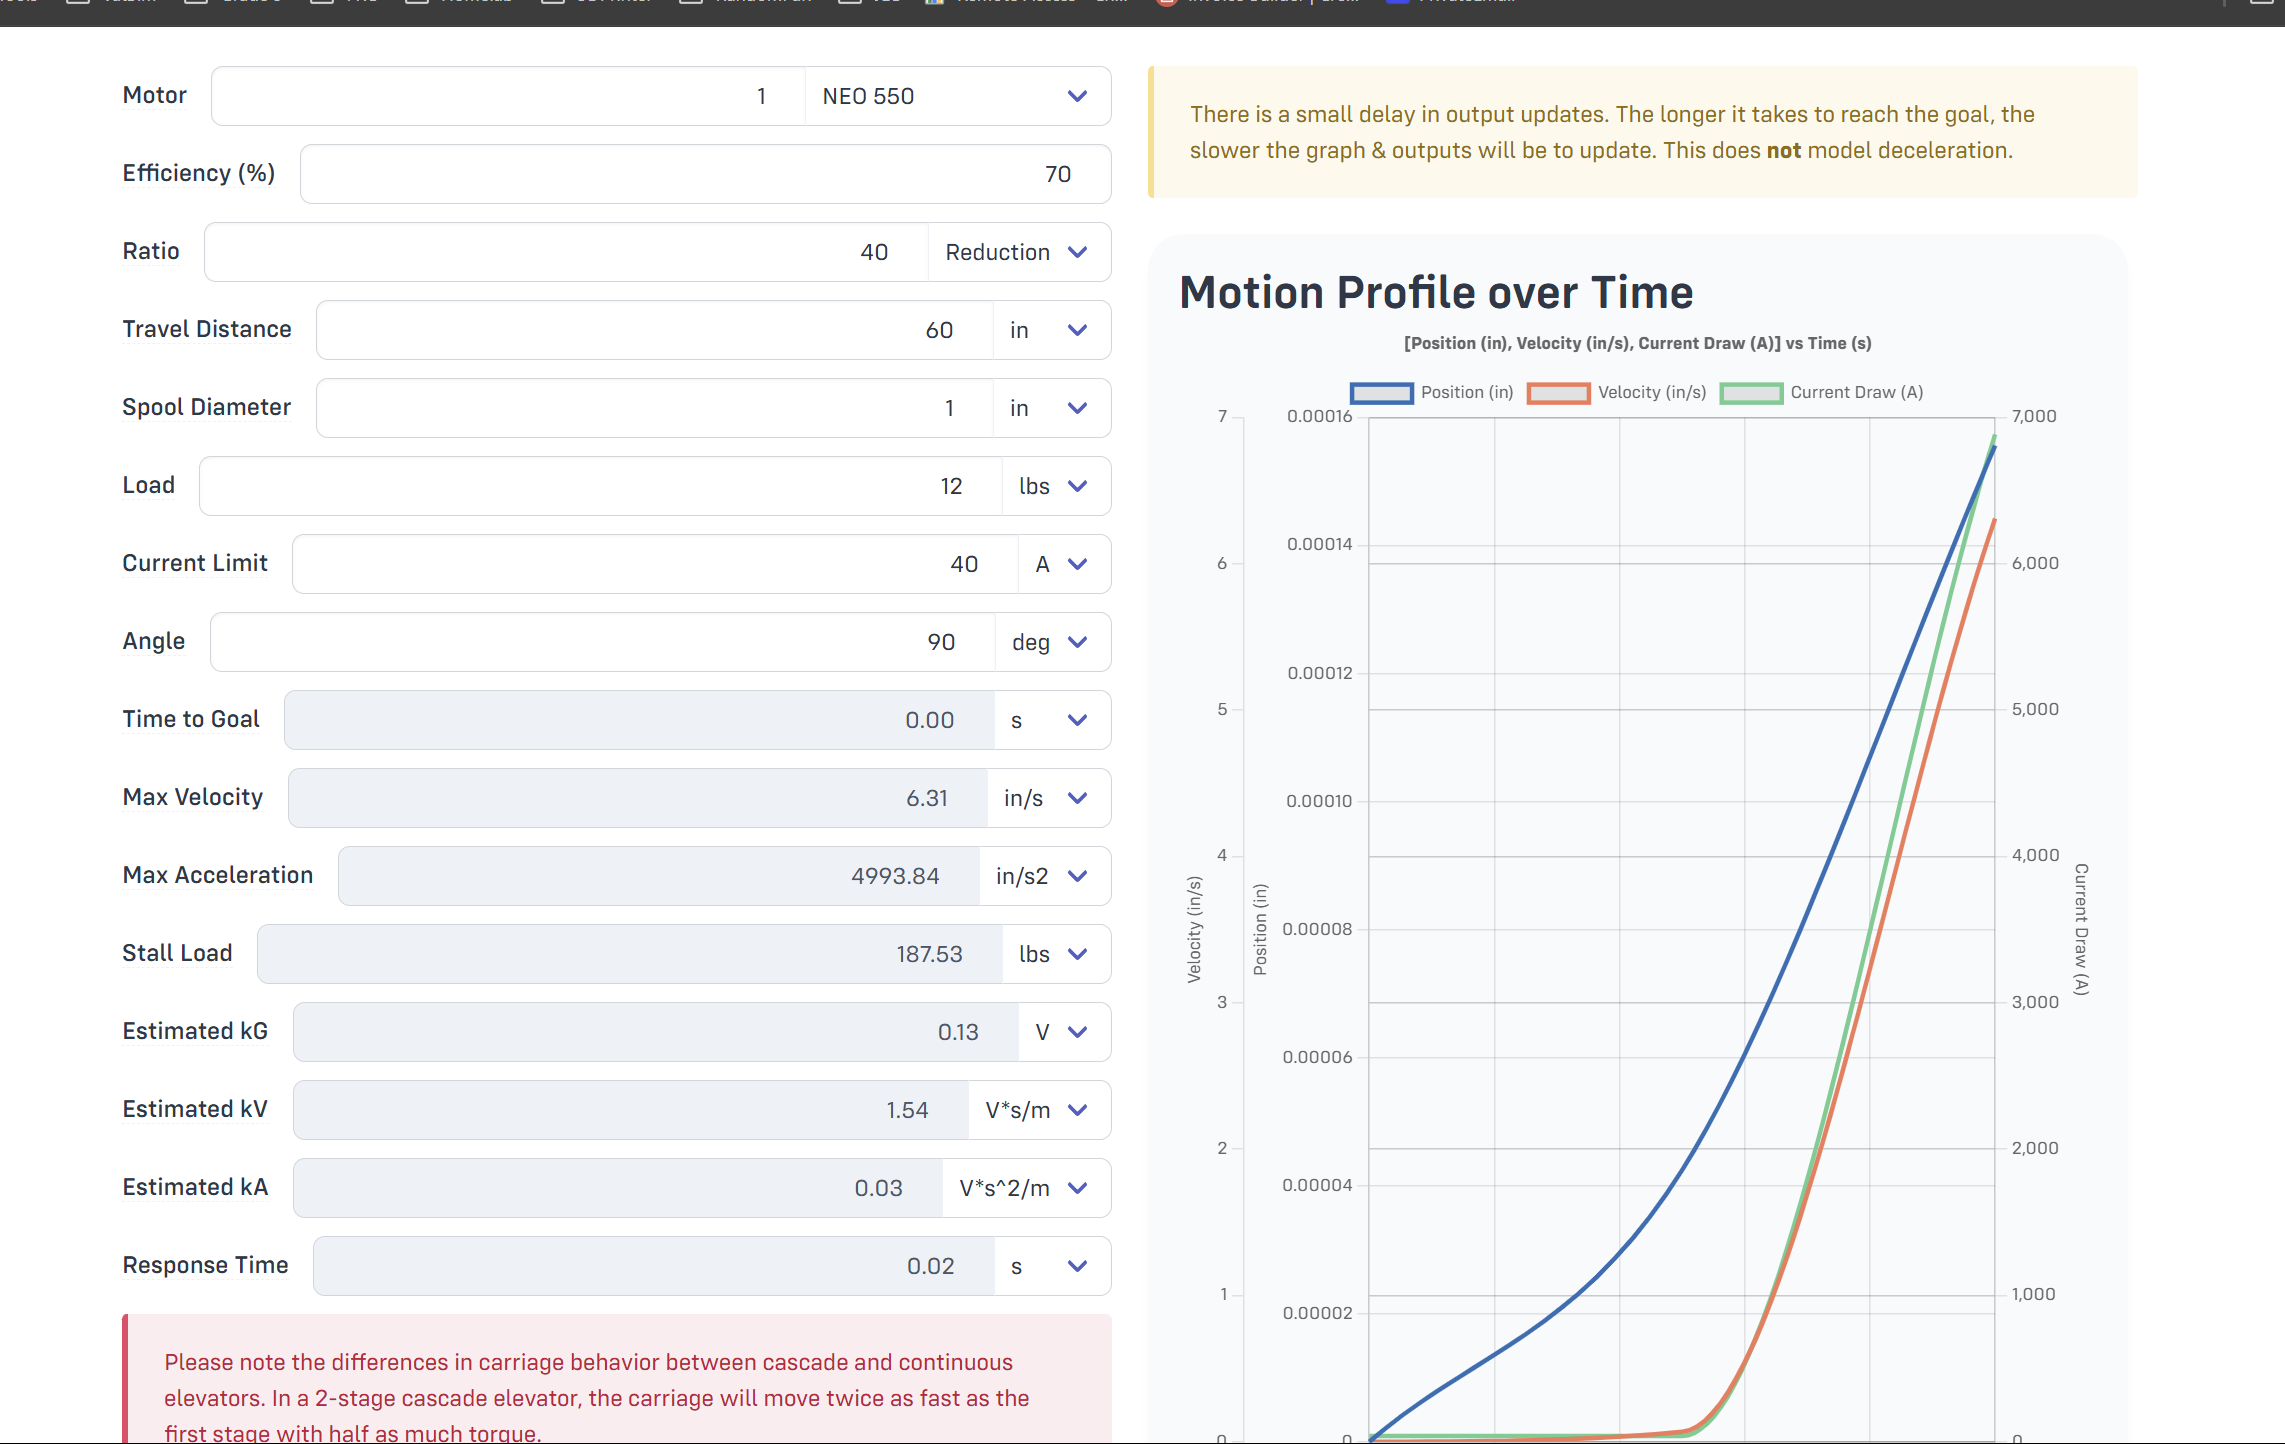Click the Efficiency (%) input field

click(x=704, y=174)
